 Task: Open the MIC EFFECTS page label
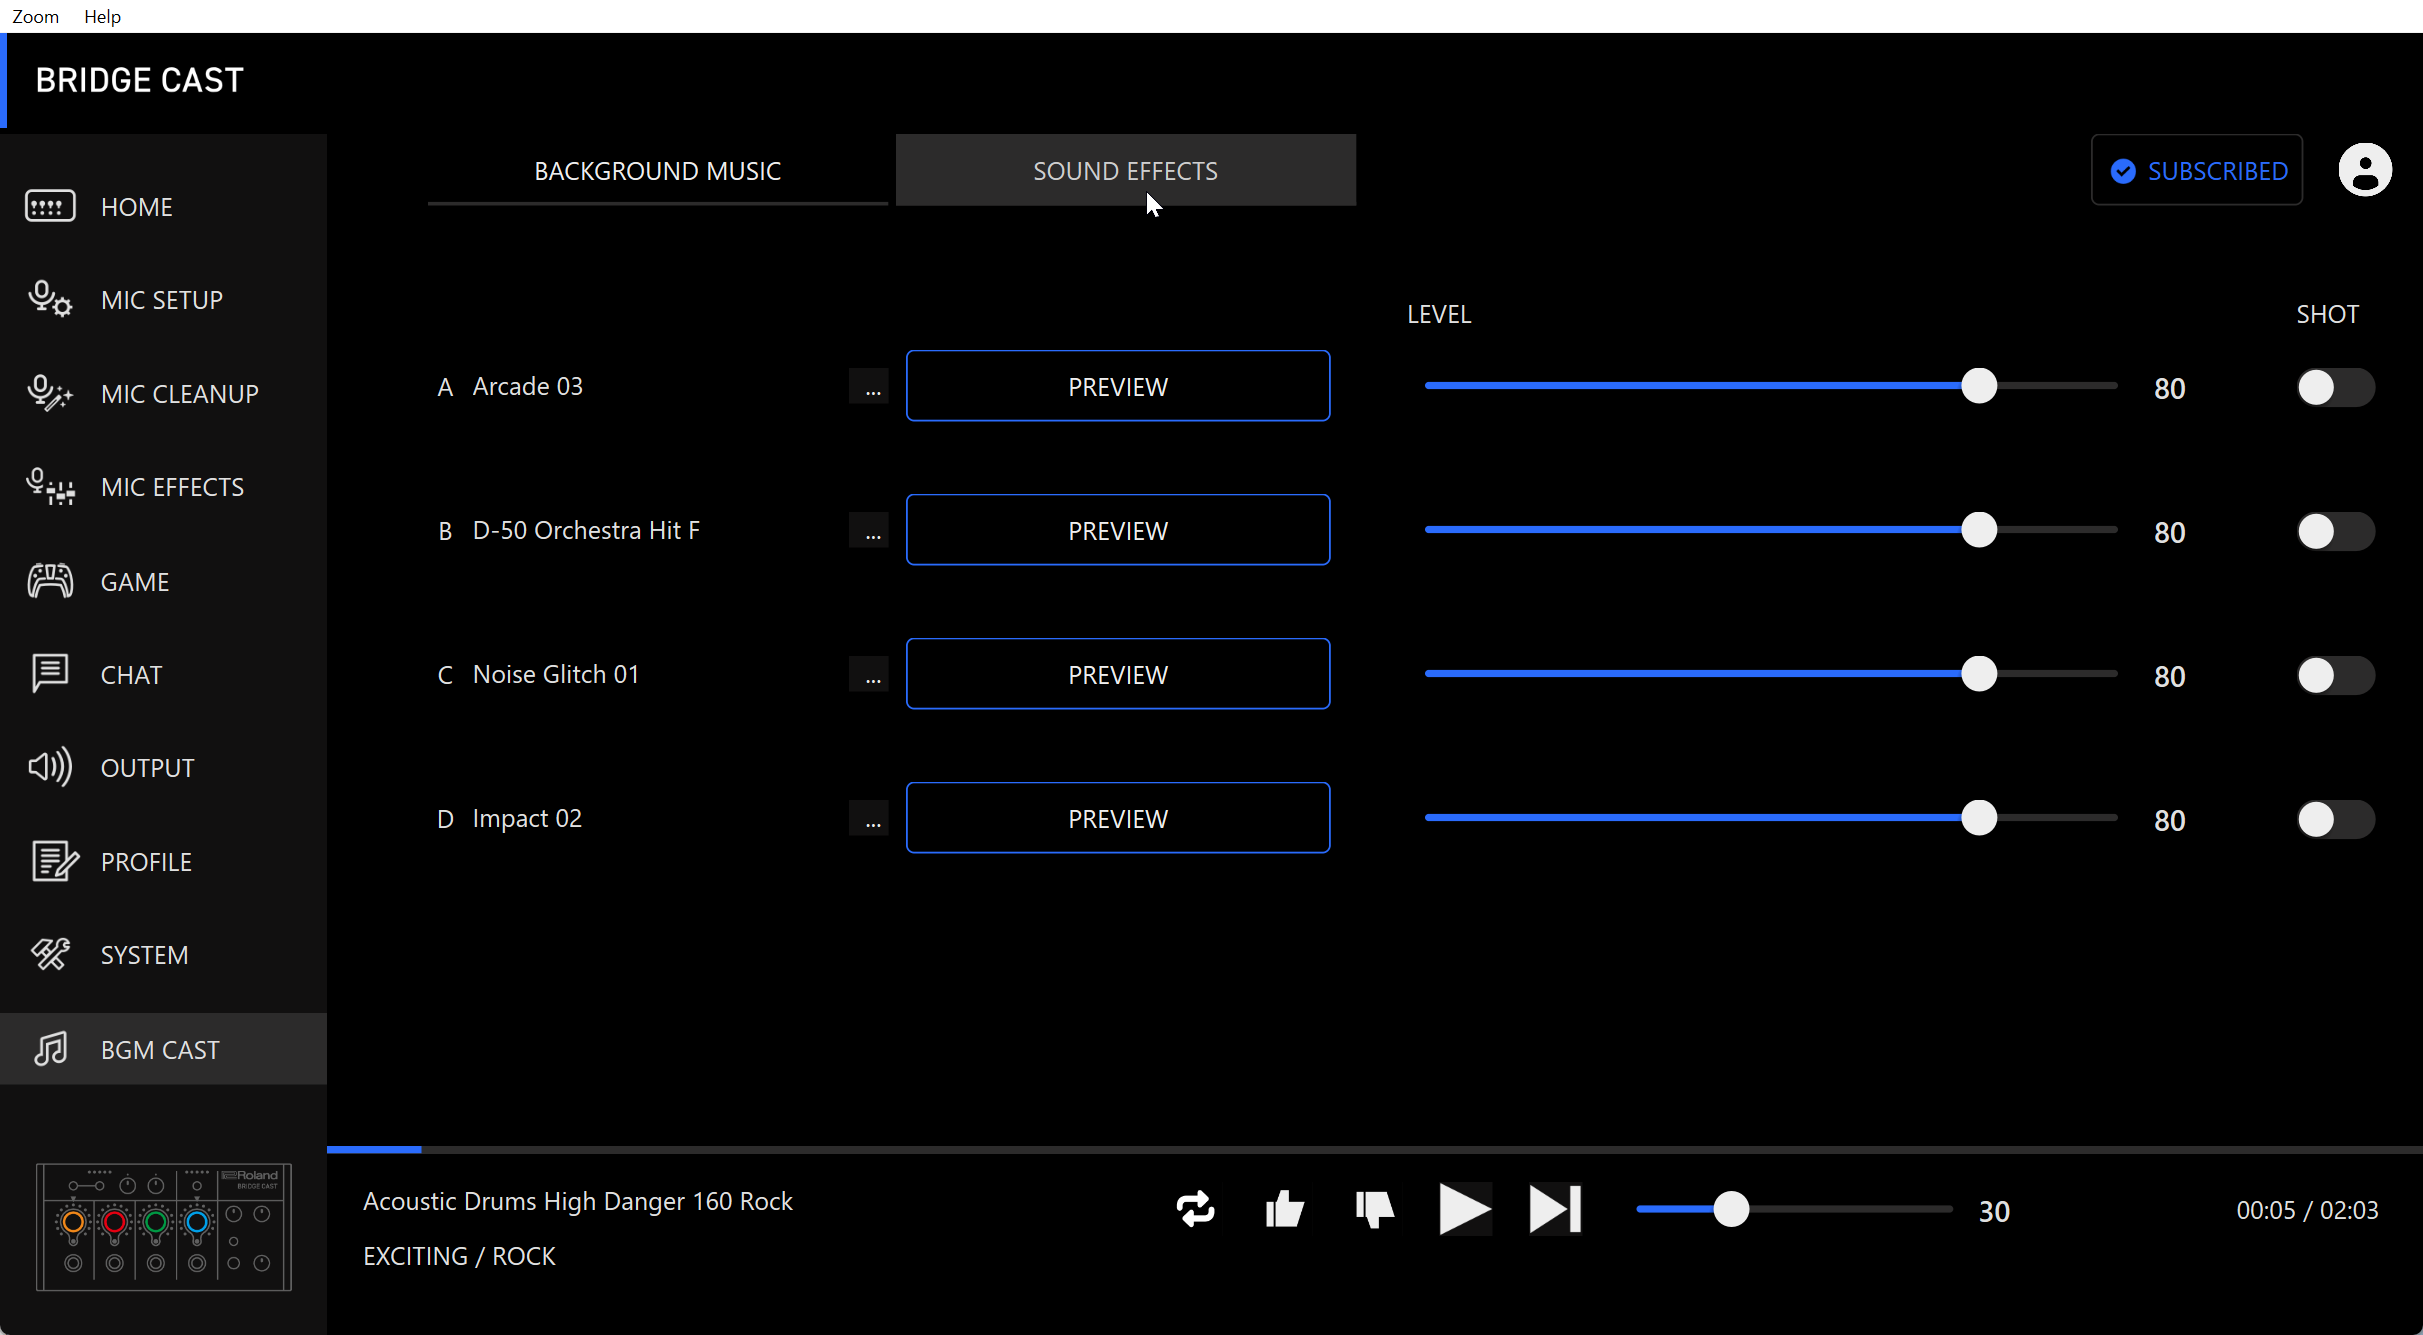173,487
